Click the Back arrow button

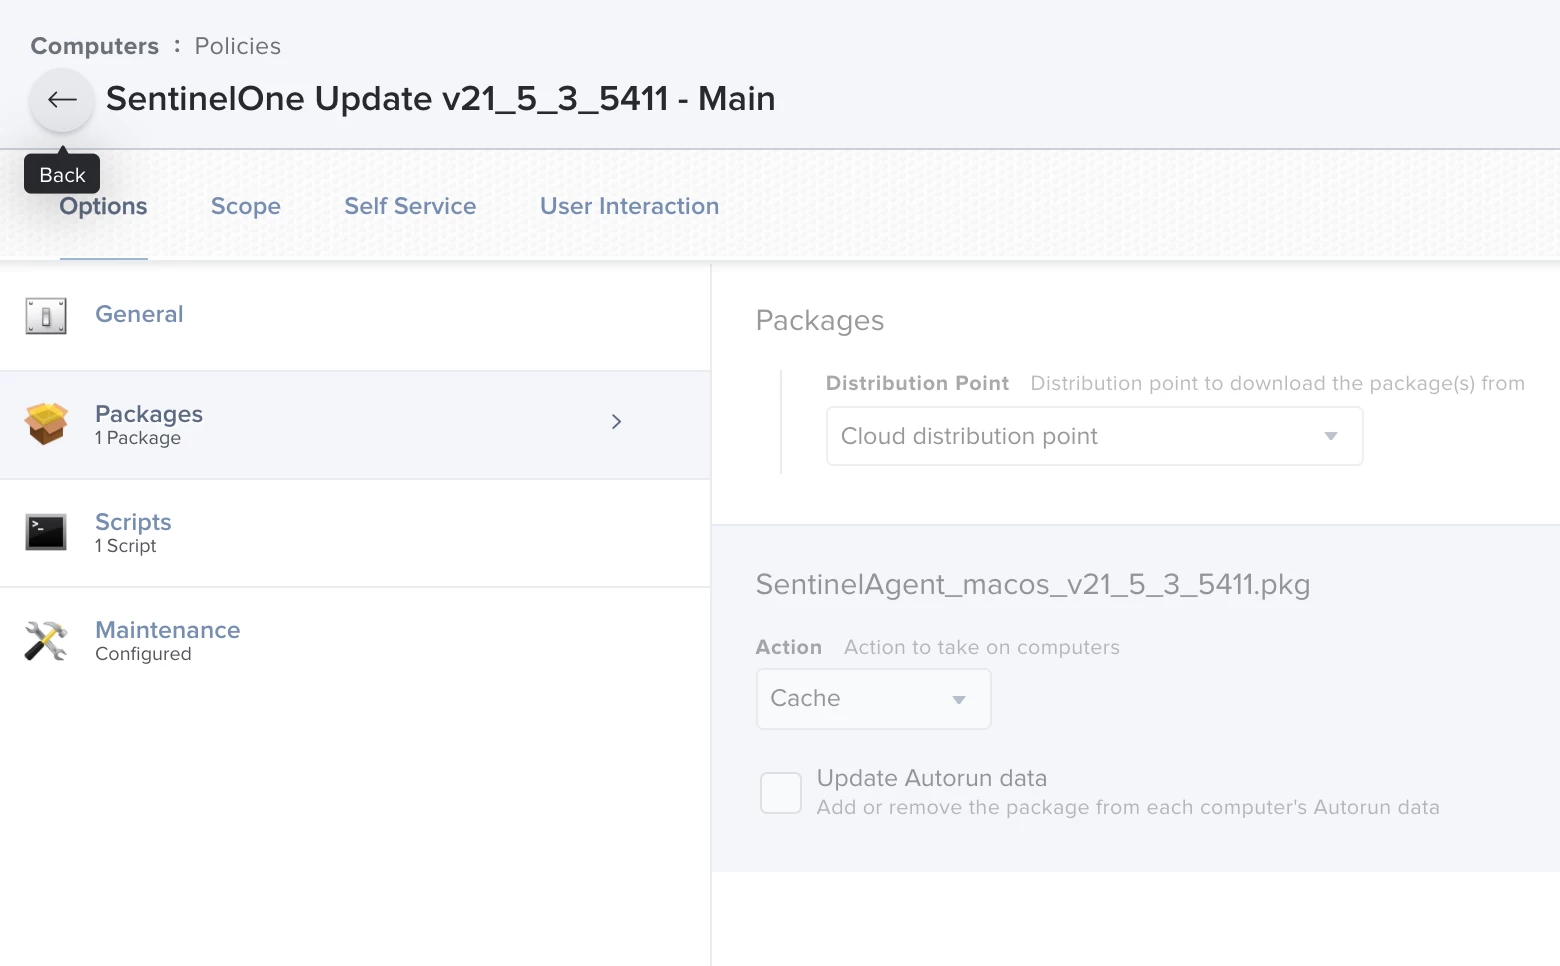(62, 99)
